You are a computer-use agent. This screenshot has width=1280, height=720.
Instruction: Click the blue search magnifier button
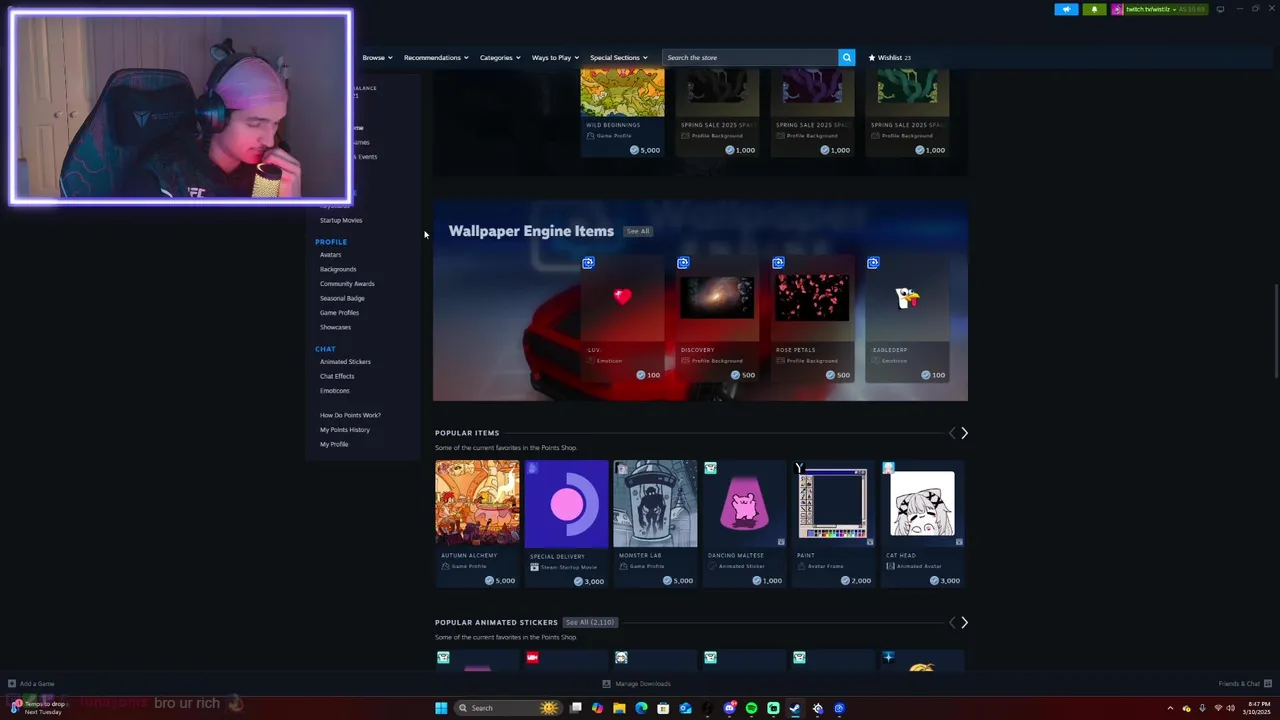(x=846, y=57)
